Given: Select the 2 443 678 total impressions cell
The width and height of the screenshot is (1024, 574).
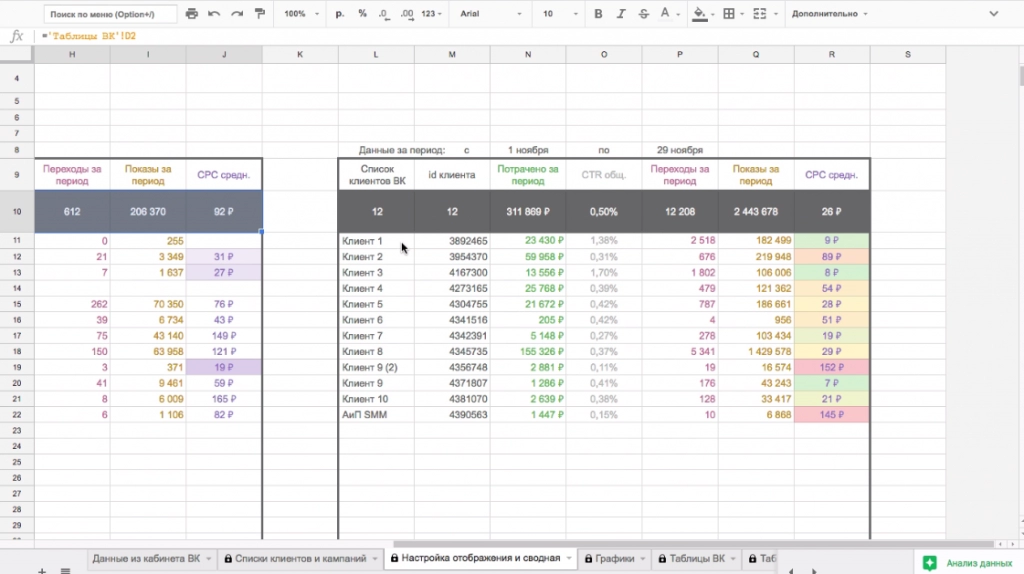Looking at the screenshot, I should [x=756, y=212].
